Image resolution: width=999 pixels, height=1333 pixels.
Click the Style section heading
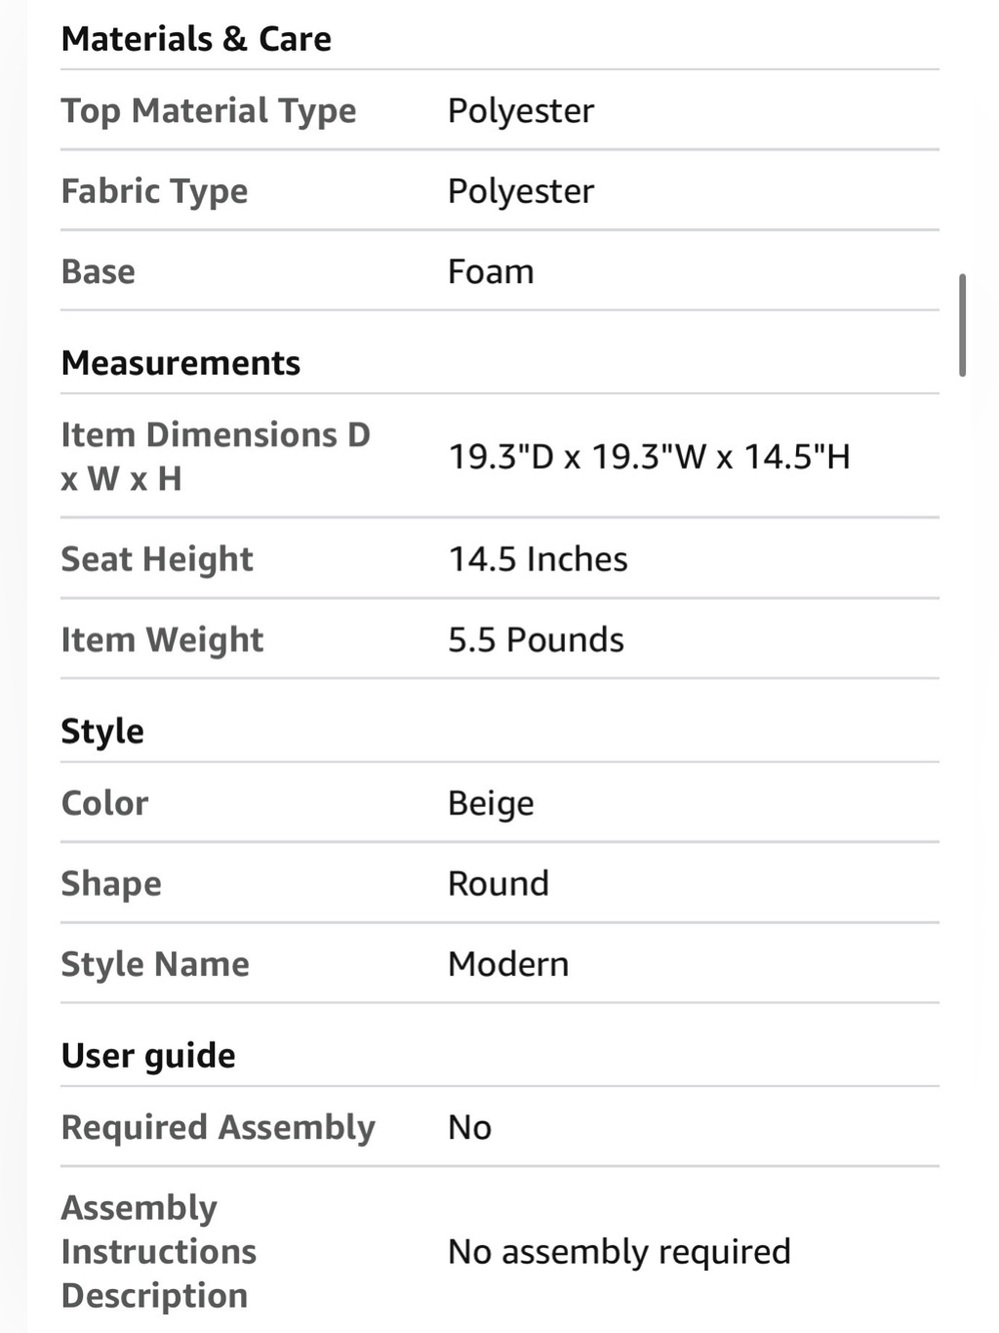pos(102,731)
